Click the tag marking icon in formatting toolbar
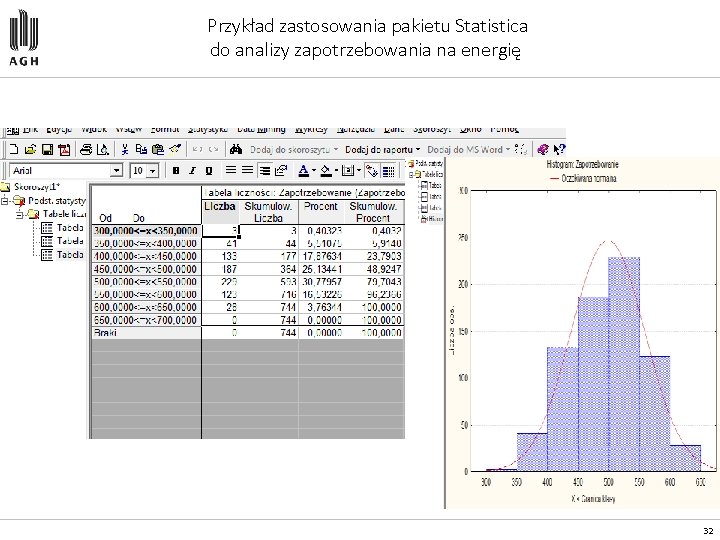Viewport: 720px width, 540px height. click(371, 171)
